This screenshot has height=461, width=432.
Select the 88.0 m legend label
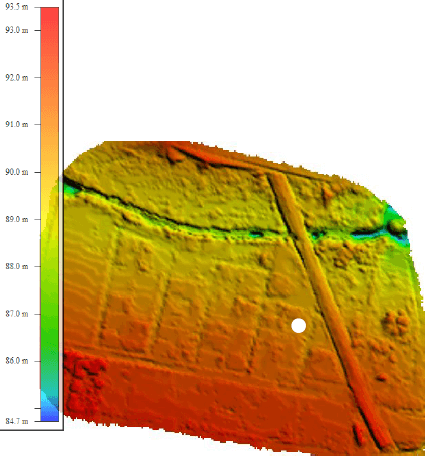[17, 266]
